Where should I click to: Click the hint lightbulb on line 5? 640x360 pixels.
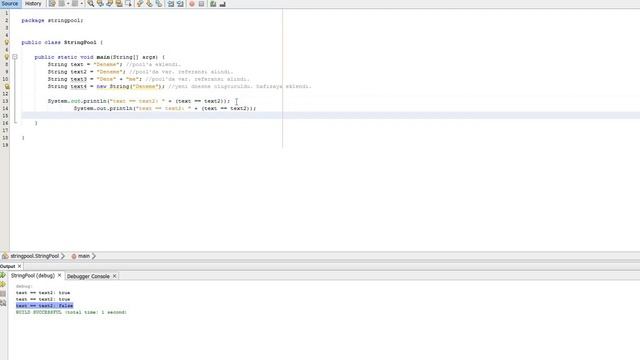click(7, 42)
